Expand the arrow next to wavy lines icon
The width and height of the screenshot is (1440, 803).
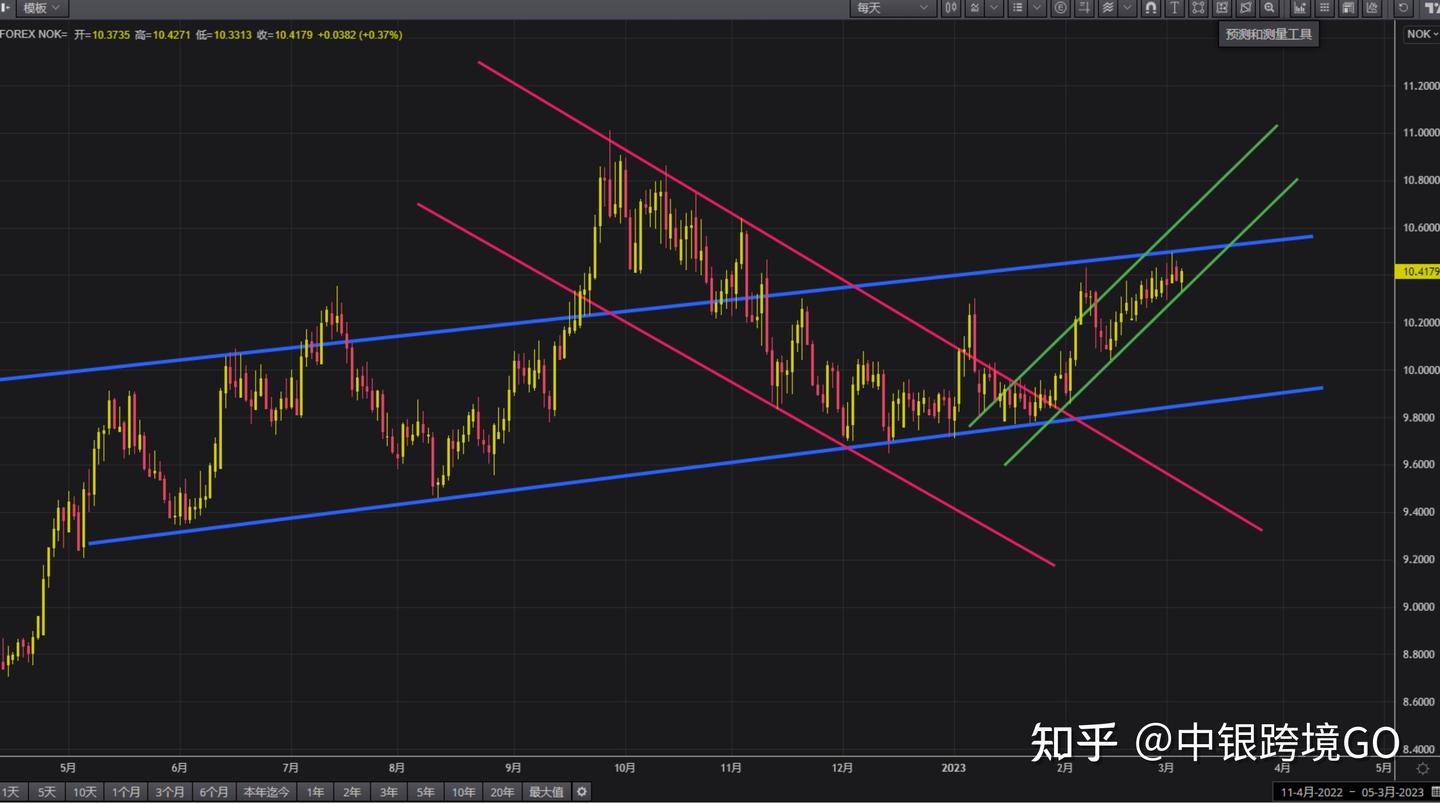click(x=1128, y=8)
